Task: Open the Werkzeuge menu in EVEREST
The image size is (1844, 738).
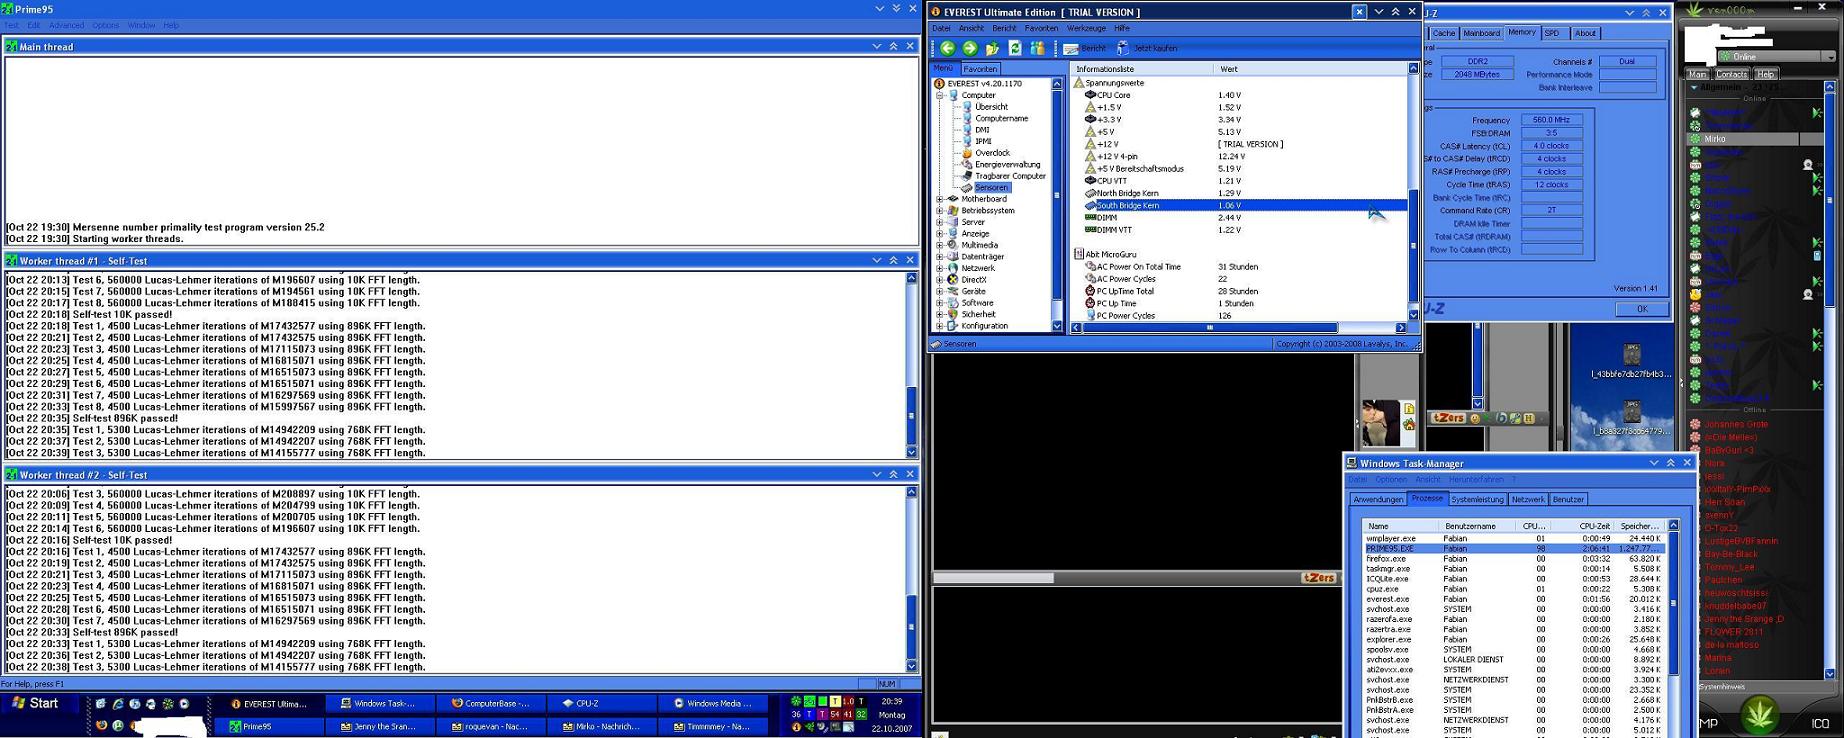Action: click(1086, 28)
